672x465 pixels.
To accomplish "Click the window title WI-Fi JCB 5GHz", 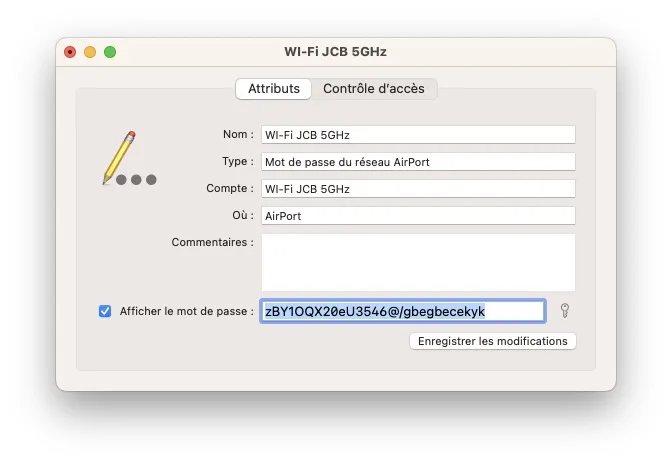I will 336,52.
